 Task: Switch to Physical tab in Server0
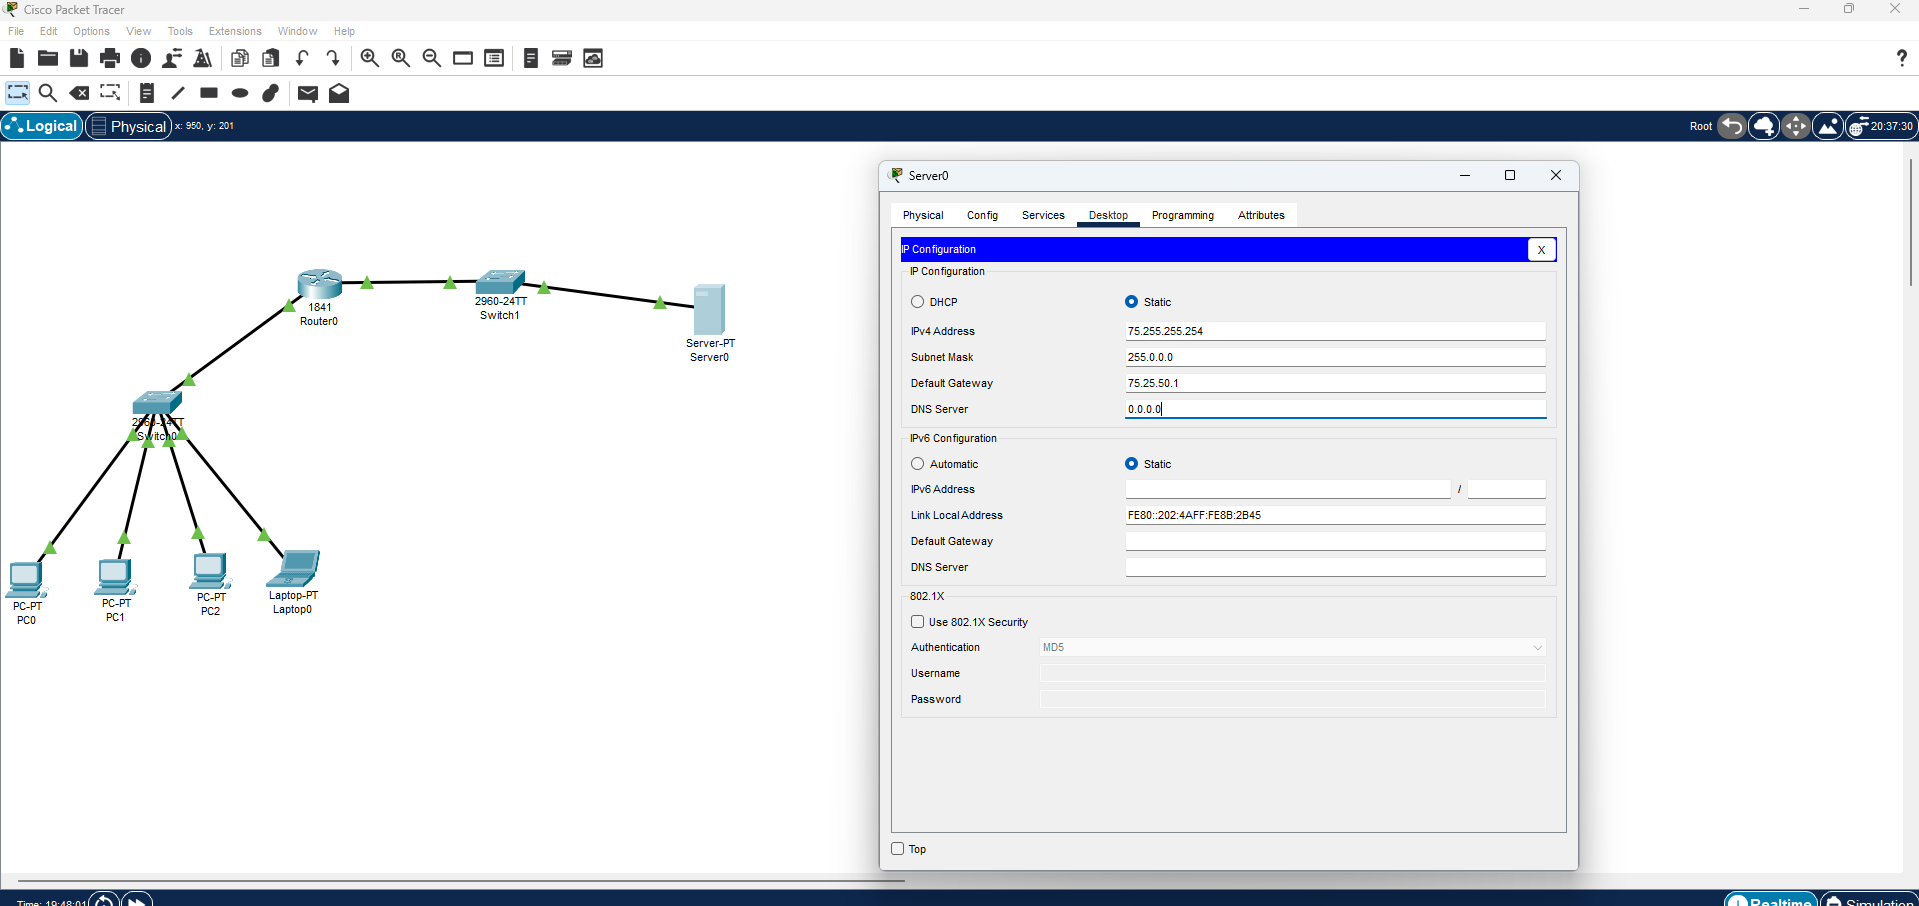pyautogui.click(x=923, y=215)
